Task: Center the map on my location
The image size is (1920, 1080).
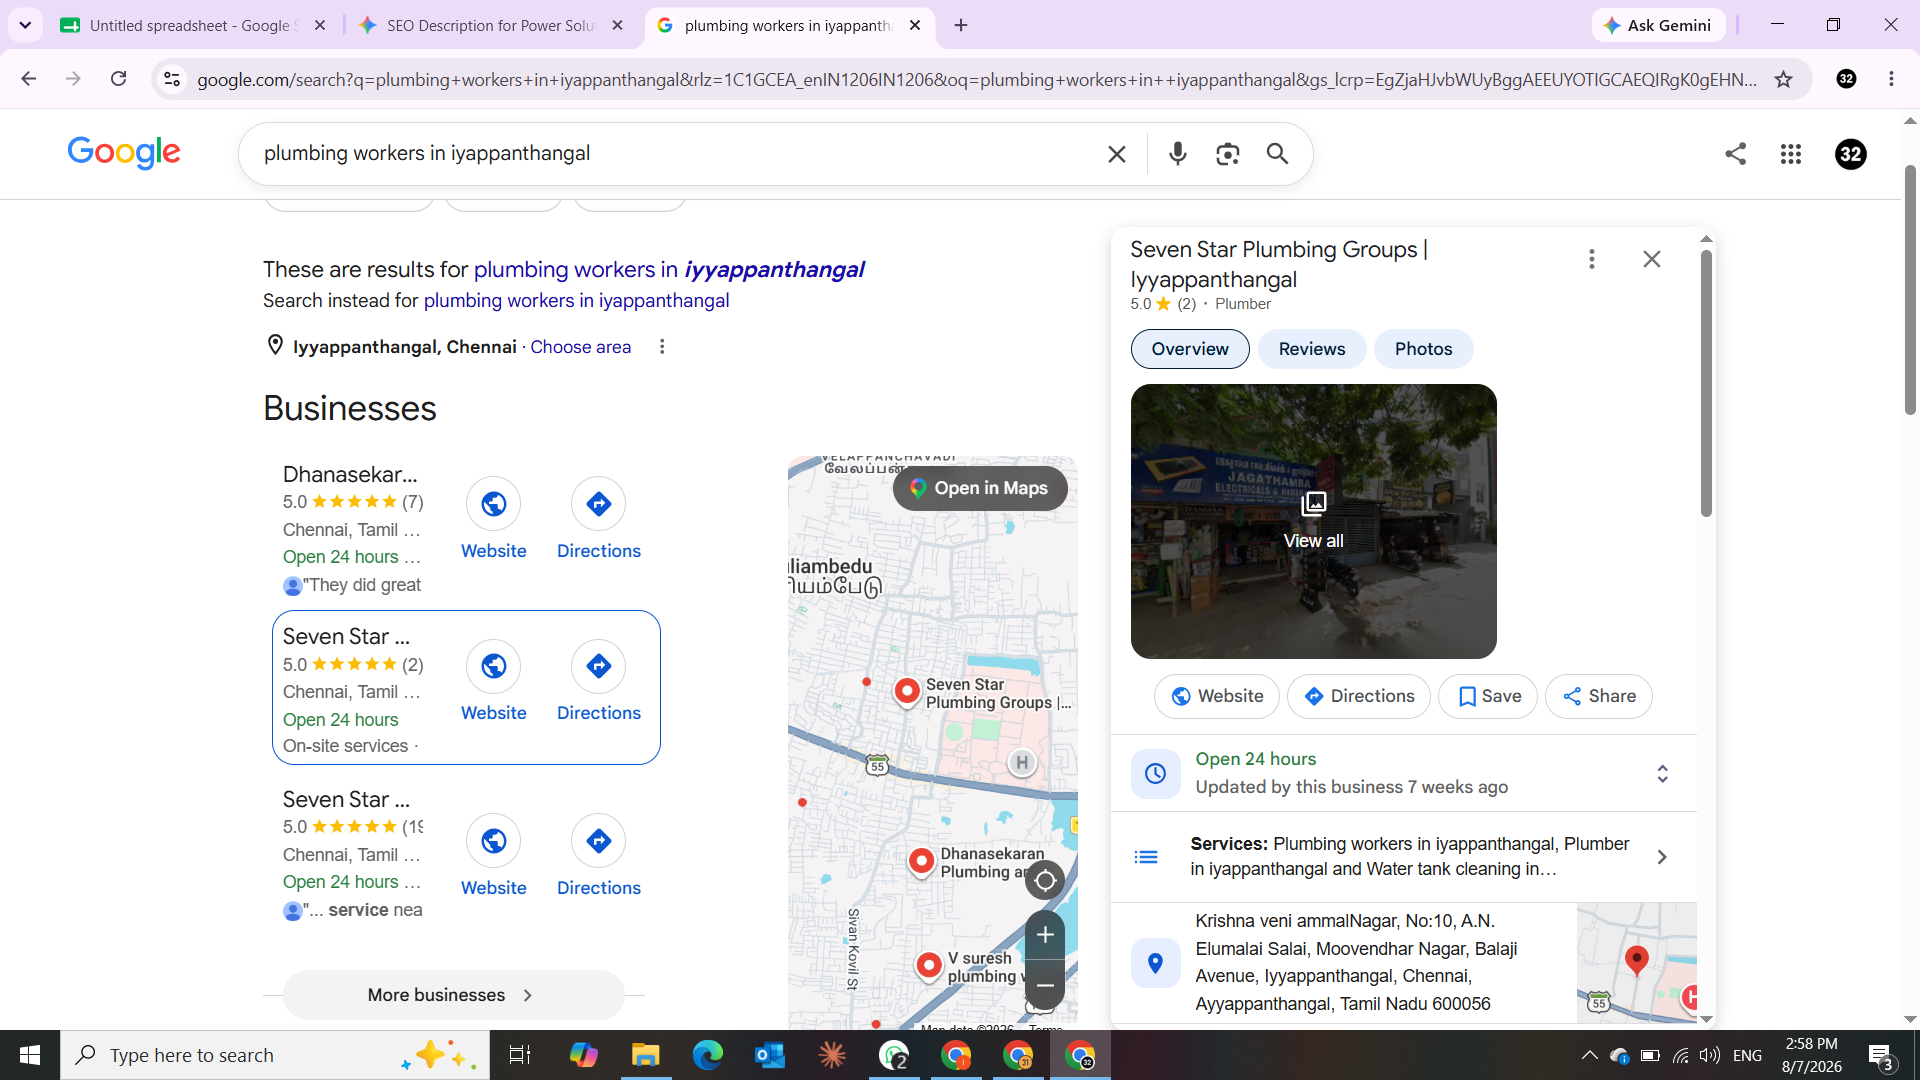Action: pos(1045,880)
